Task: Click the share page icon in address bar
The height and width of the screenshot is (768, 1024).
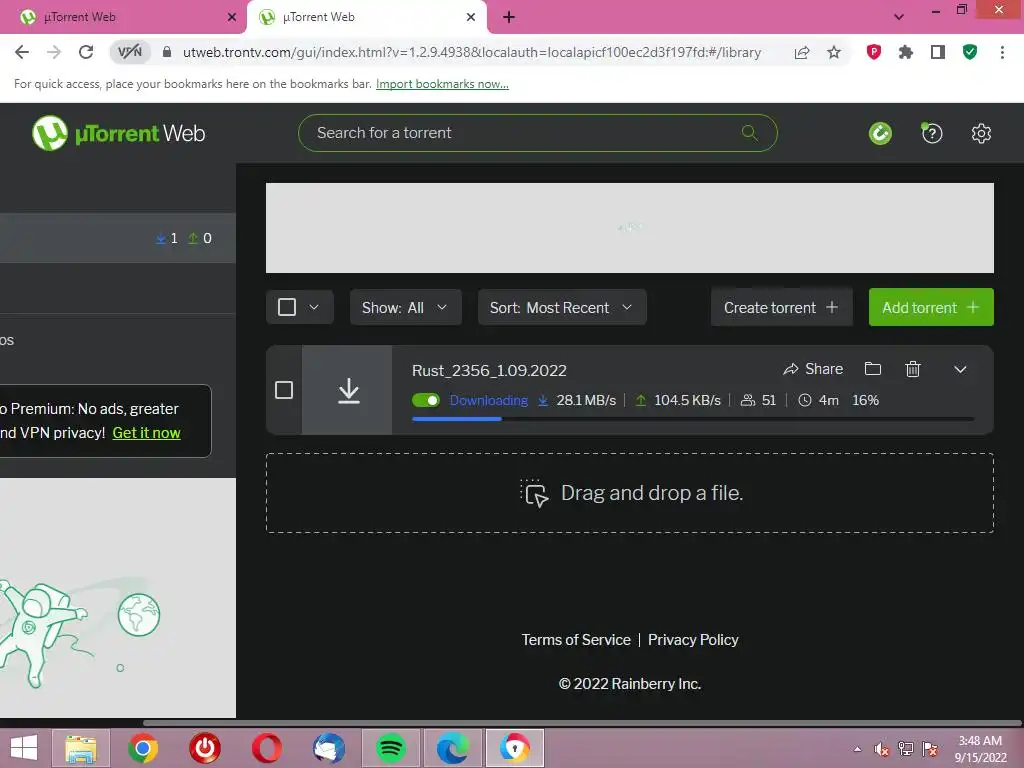Action: 802,52
